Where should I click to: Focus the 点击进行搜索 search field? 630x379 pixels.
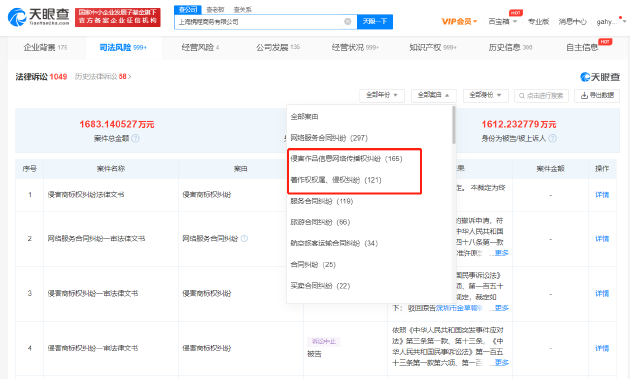click(541, 95)
